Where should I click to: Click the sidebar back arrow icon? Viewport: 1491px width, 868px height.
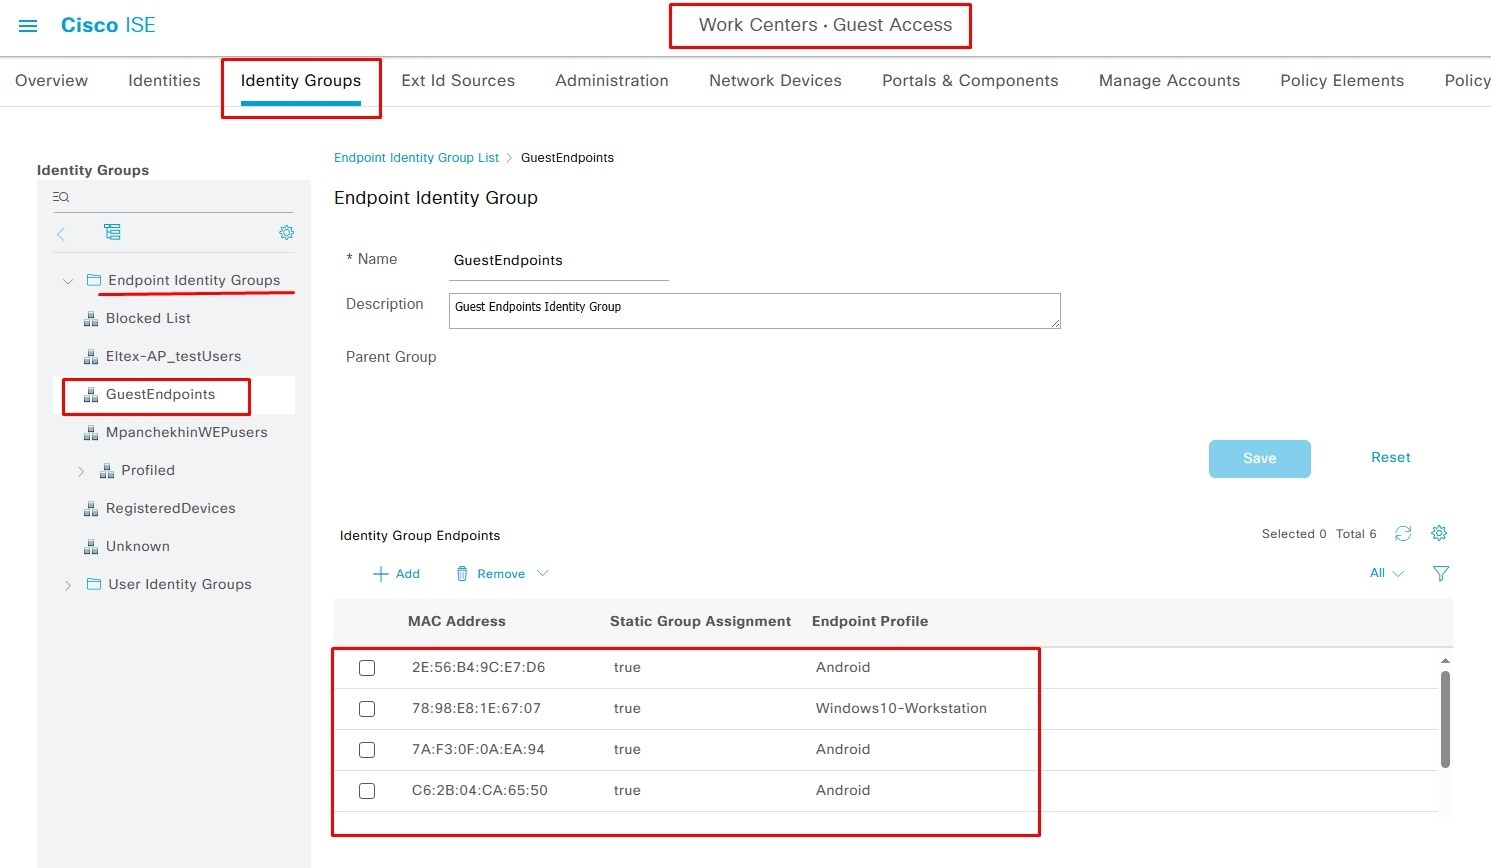pos(61,234)
